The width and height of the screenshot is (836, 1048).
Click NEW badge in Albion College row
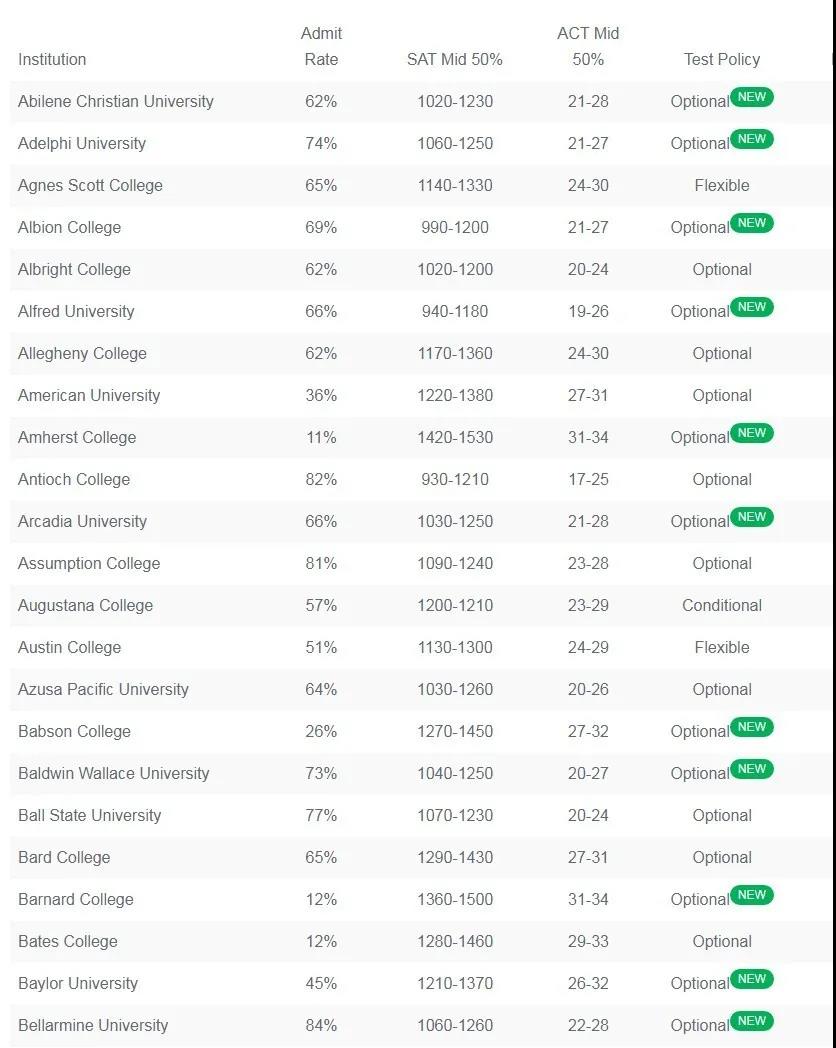(752, 223)
